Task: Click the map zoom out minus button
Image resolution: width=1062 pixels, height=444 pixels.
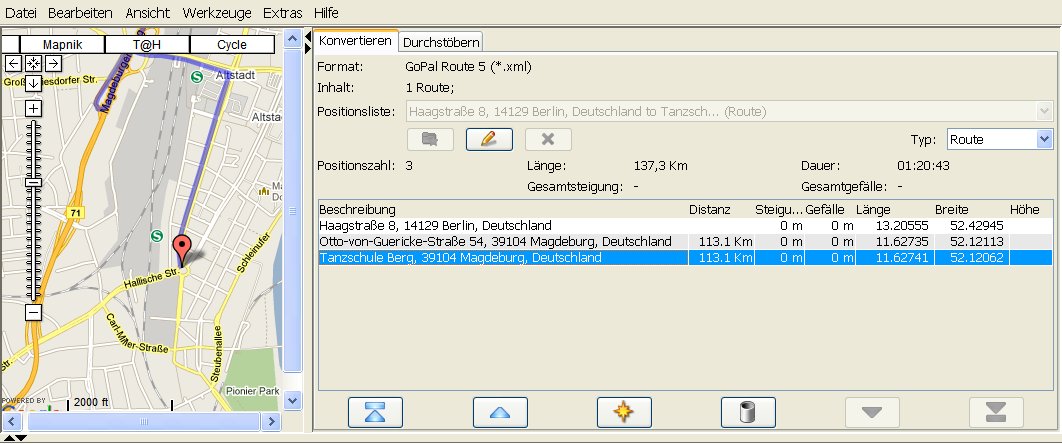Action: pos(33,313)
